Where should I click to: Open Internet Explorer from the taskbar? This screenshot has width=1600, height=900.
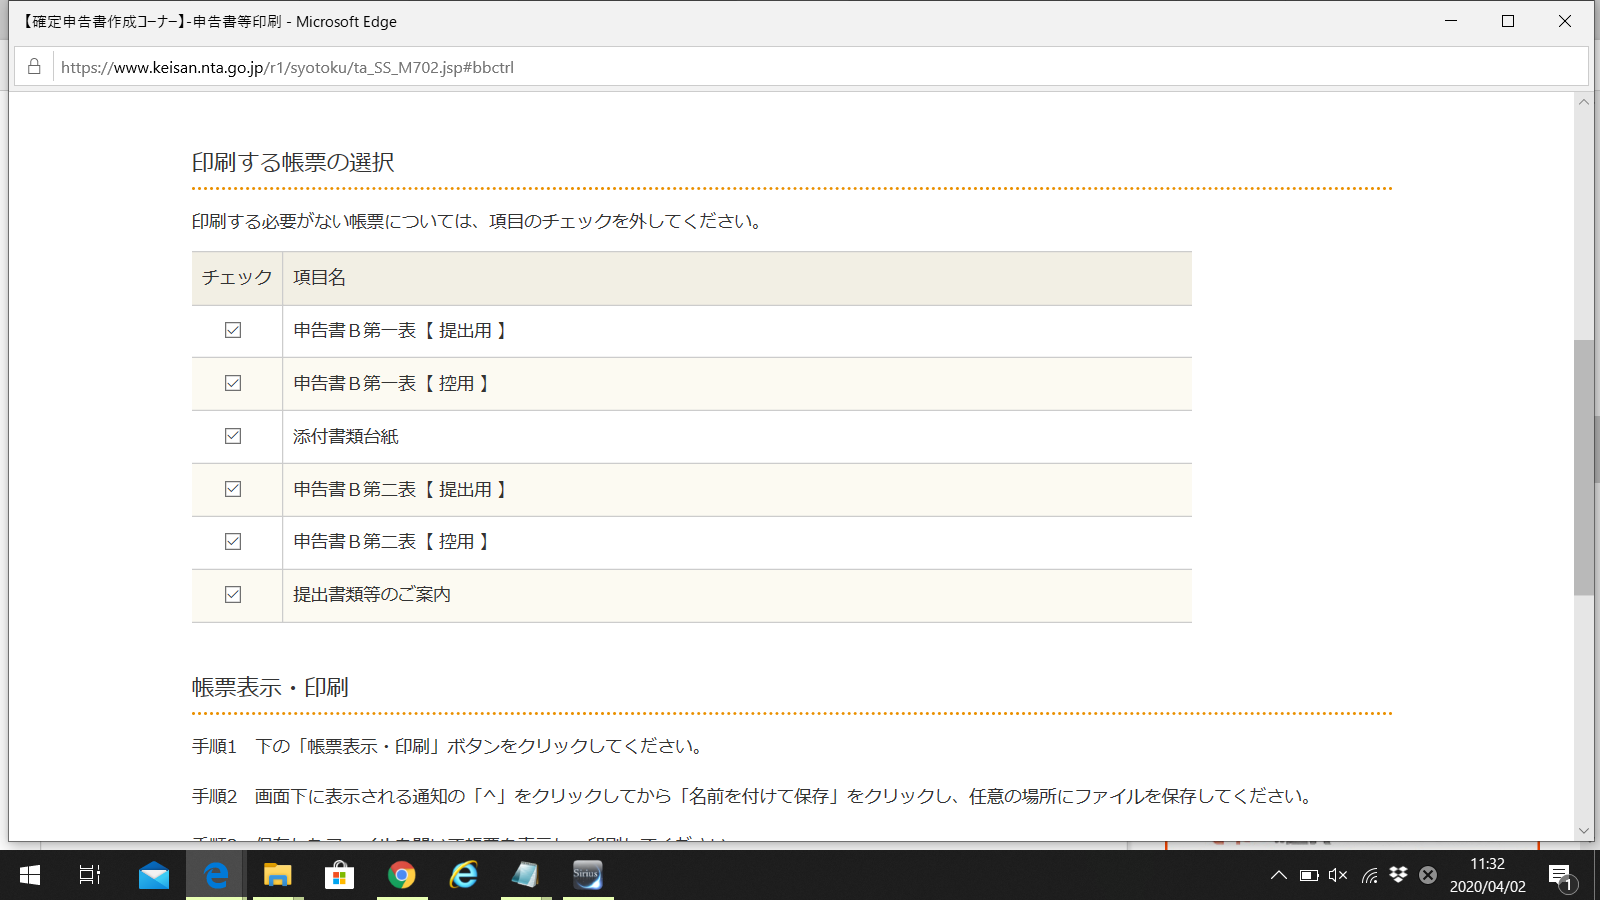coord(463,875)
